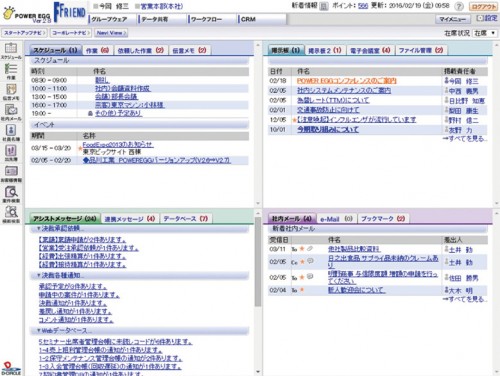500x376 pixels.
Task: Click the マイメニュー button
Action: click(x=453, y=19)
